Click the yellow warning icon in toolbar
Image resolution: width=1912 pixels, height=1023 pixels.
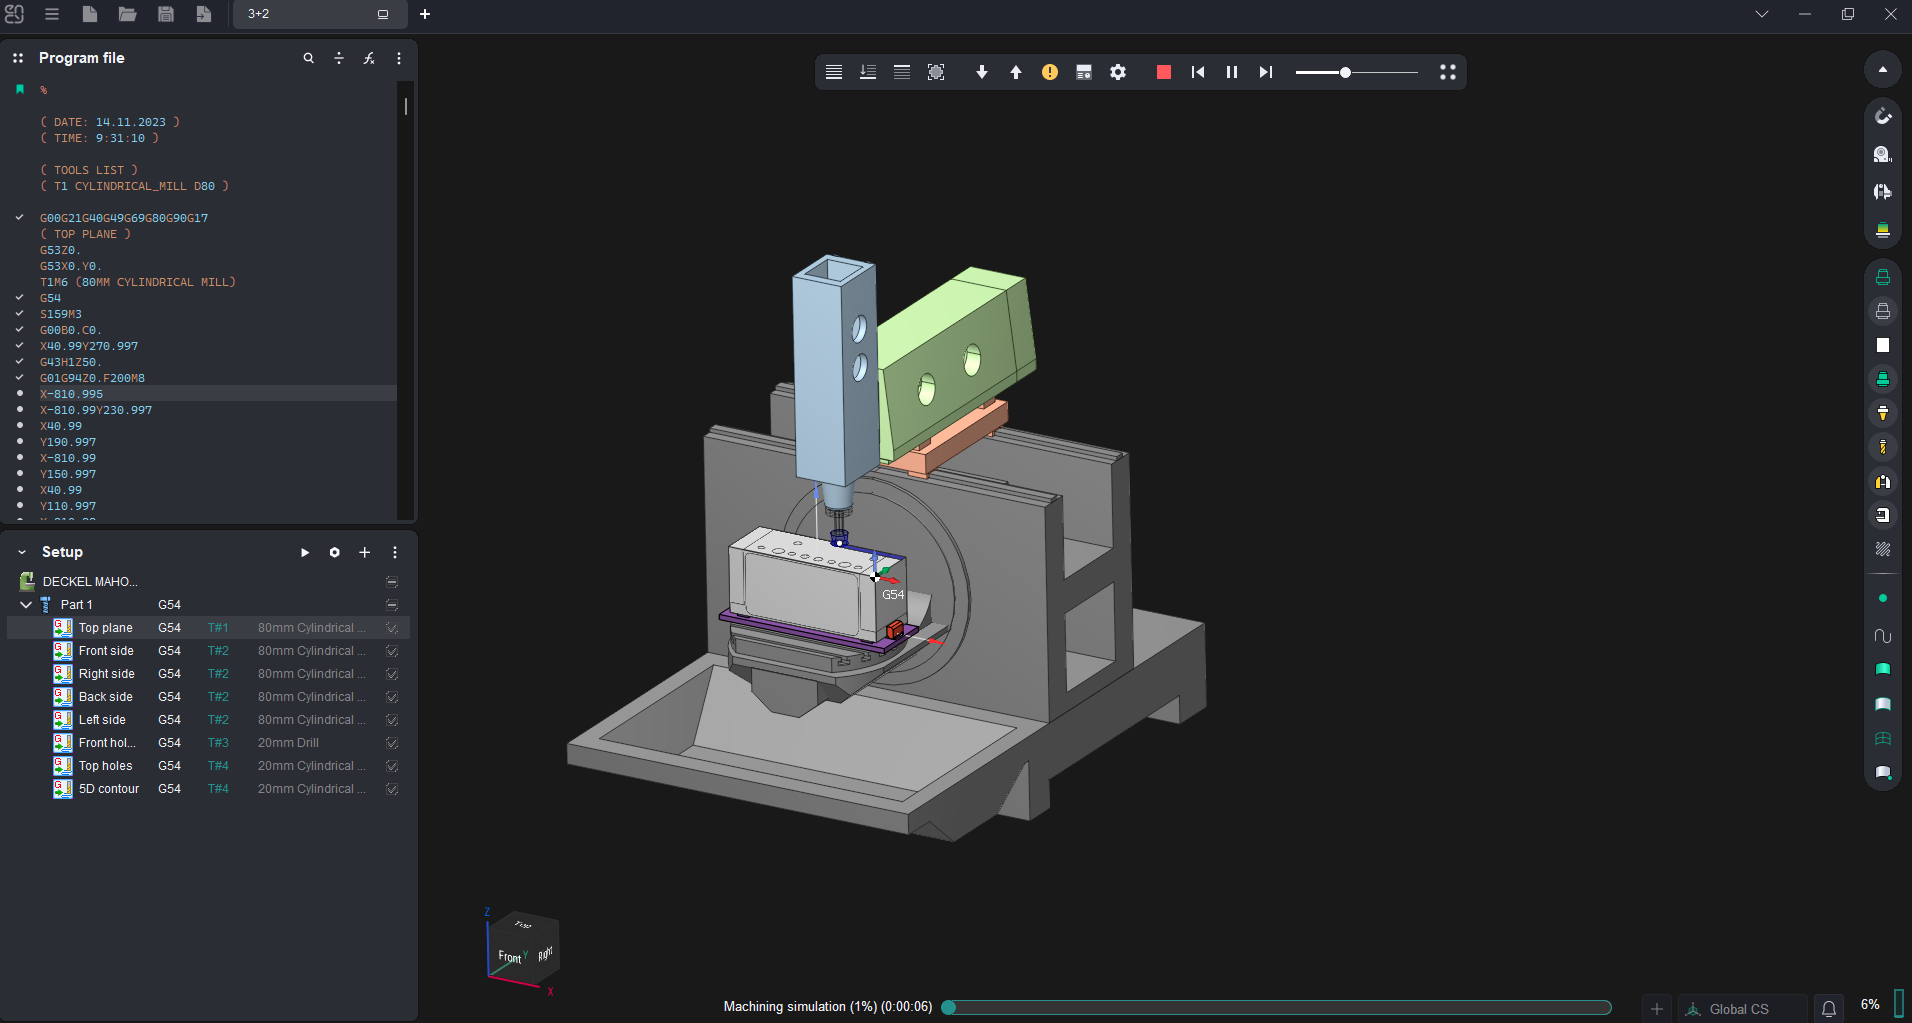[x=1049, y=72]
